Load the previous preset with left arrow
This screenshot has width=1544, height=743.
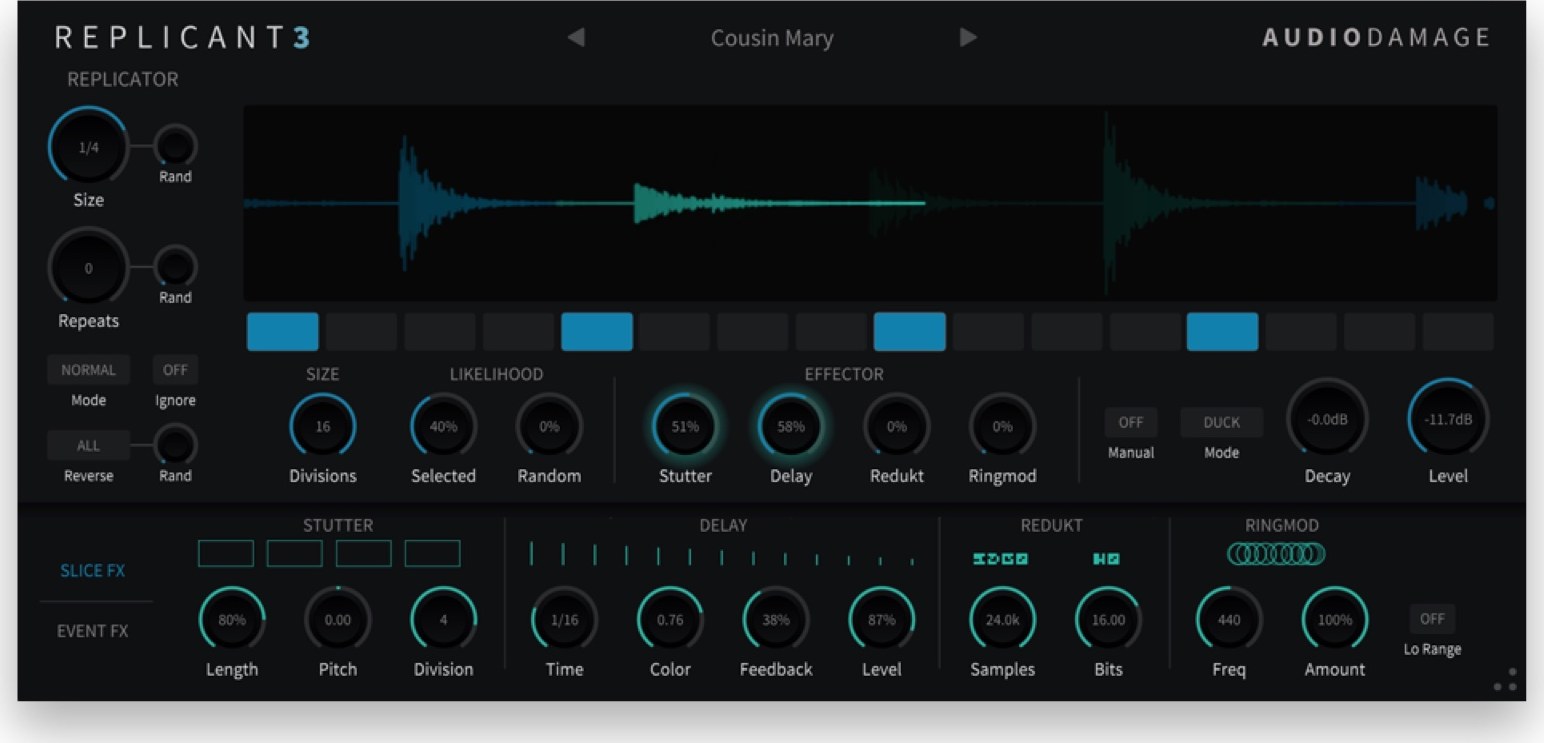576,38
